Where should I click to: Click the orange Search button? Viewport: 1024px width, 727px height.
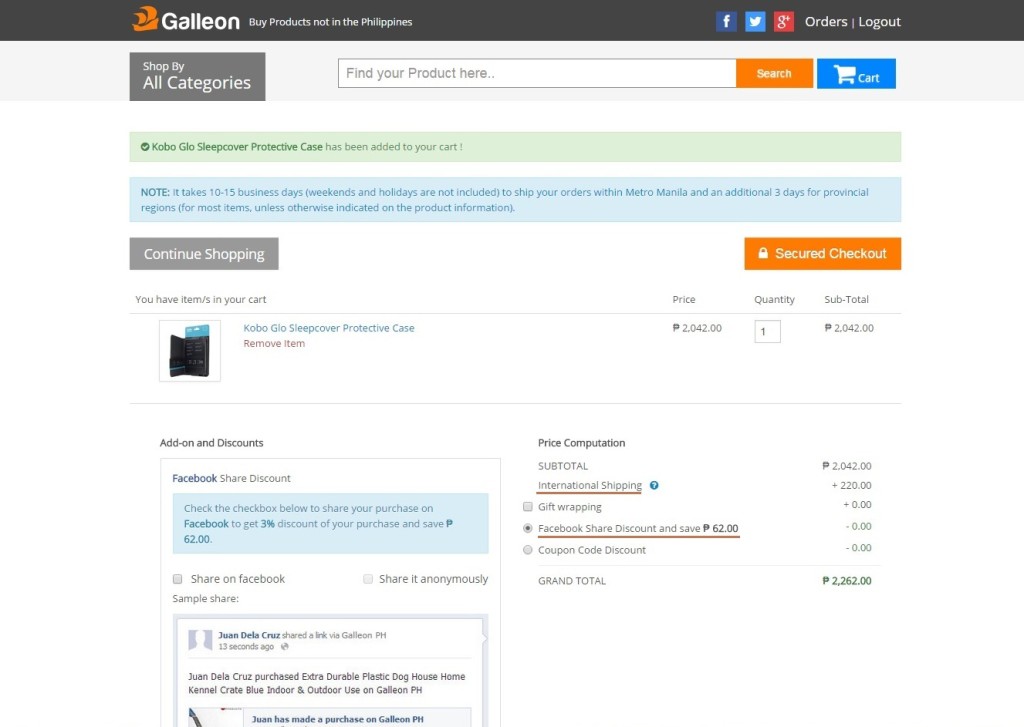click(x=774, y=73)
